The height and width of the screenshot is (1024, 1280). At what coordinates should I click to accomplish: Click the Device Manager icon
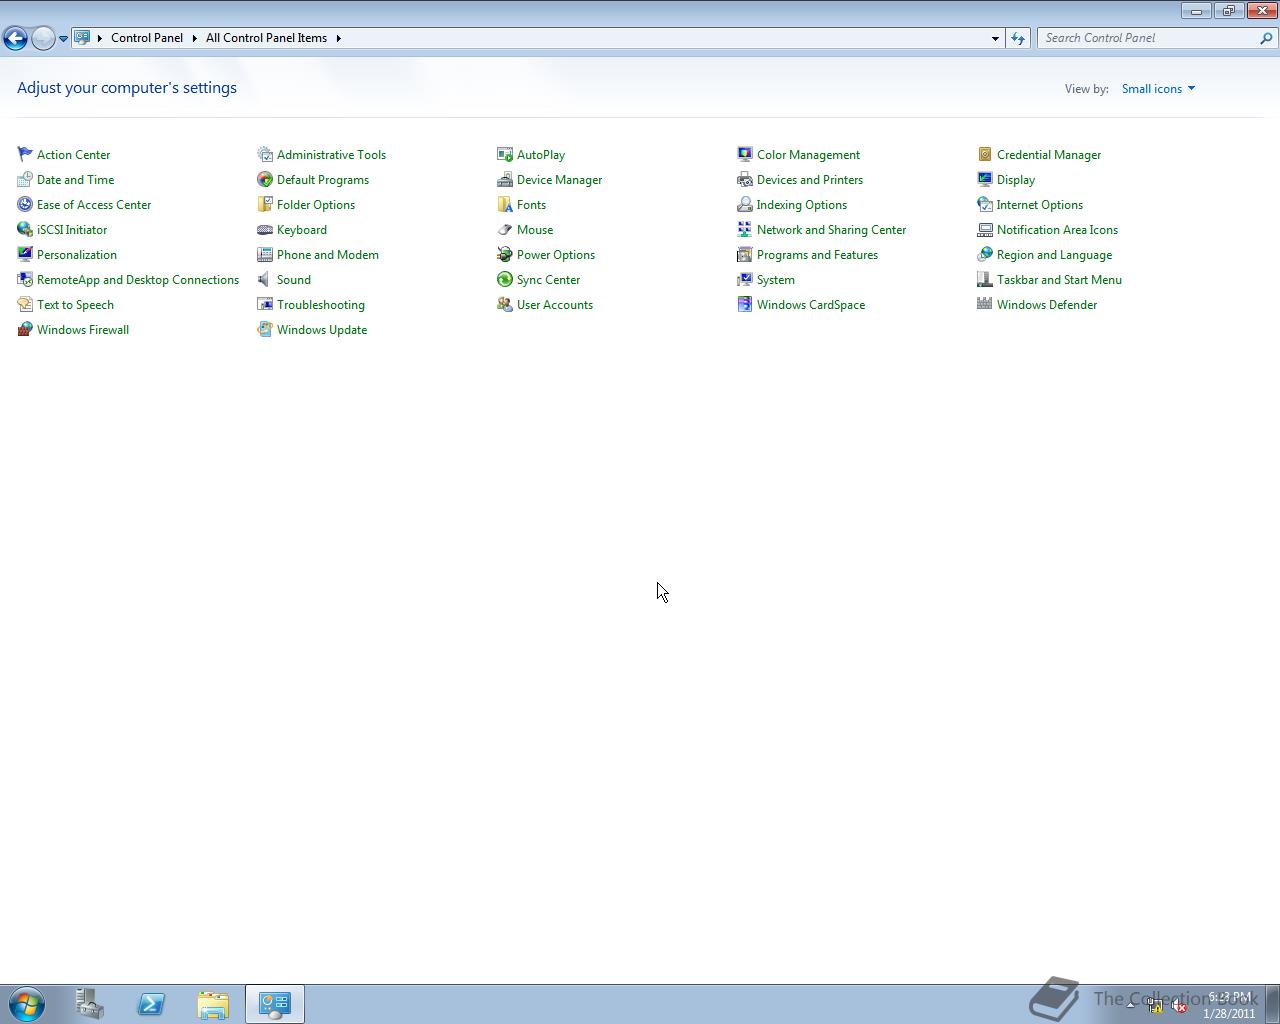505,179
